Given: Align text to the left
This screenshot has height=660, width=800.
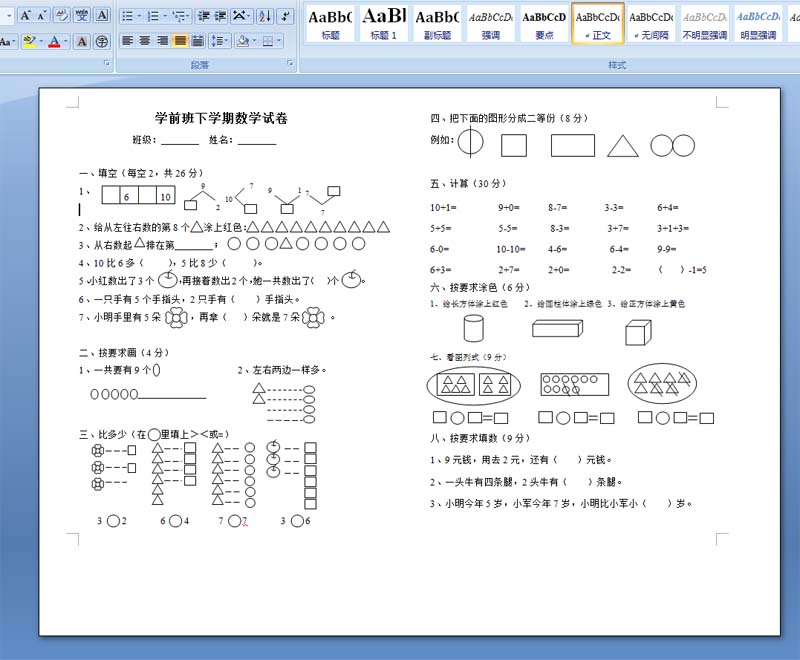Looking at the screenshot, I should coord(128,41).
